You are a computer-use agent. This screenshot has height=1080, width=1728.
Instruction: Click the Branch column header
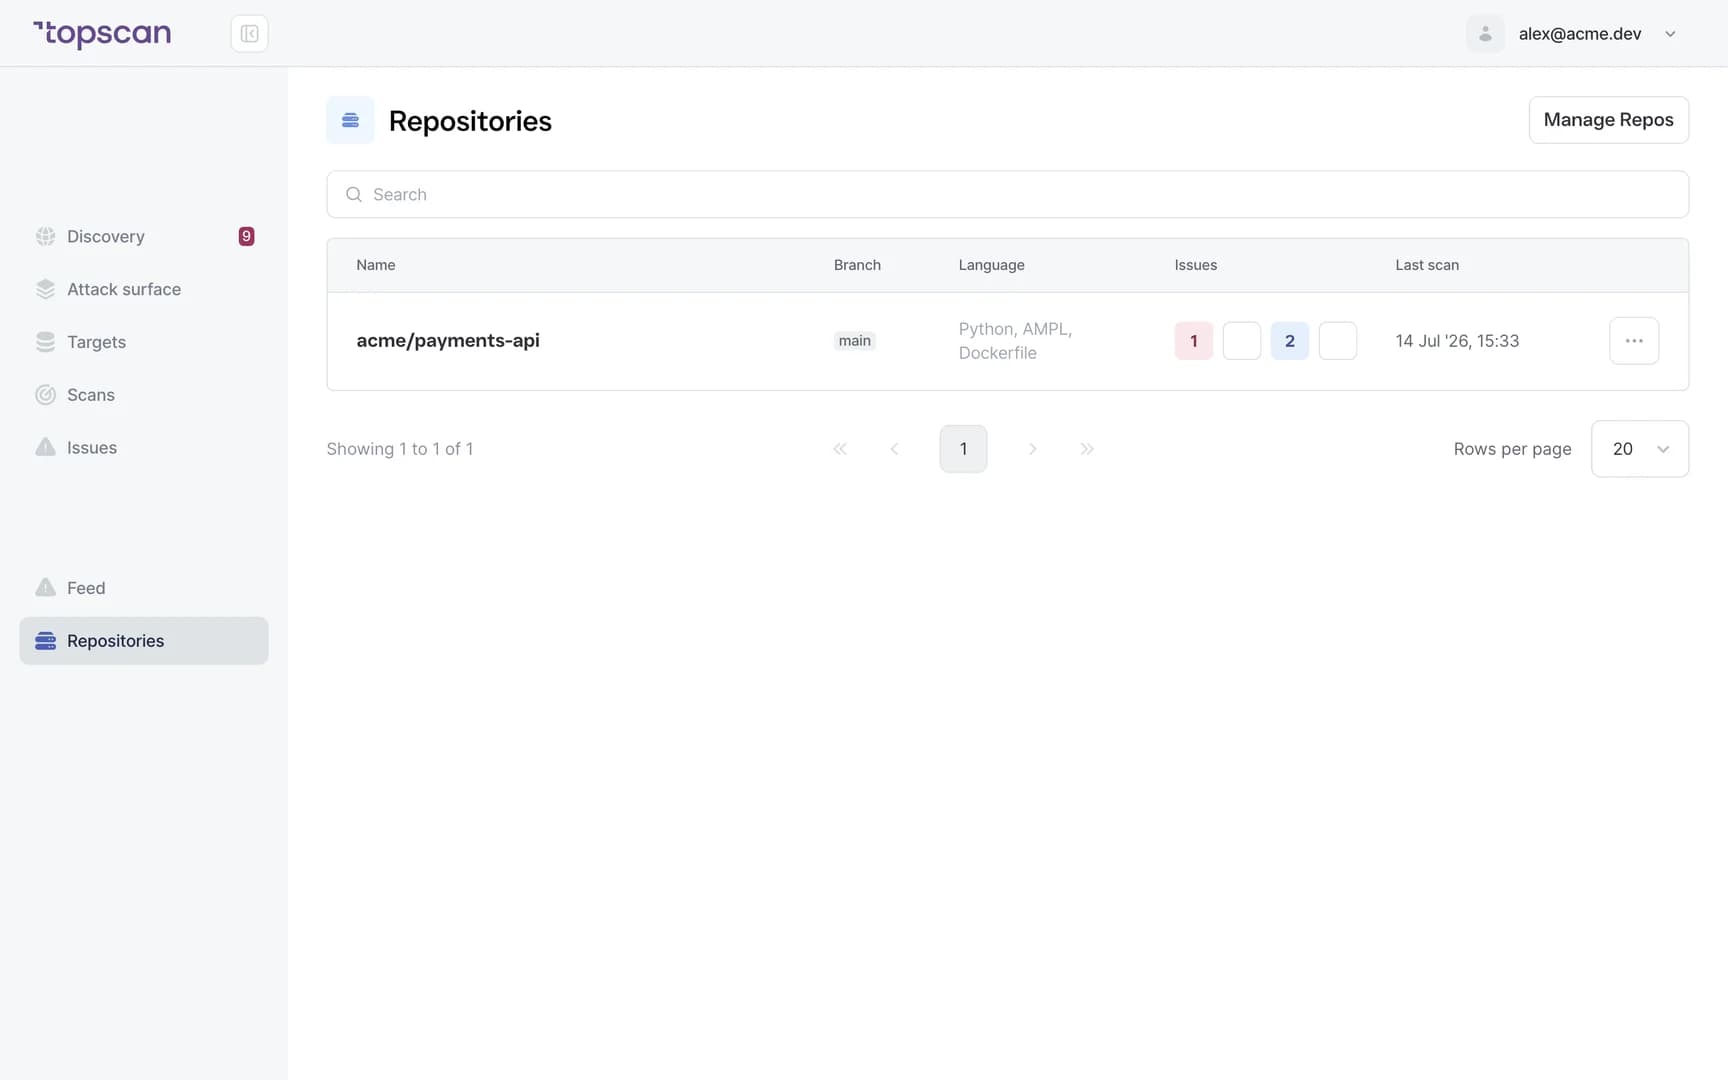[857, 265]
